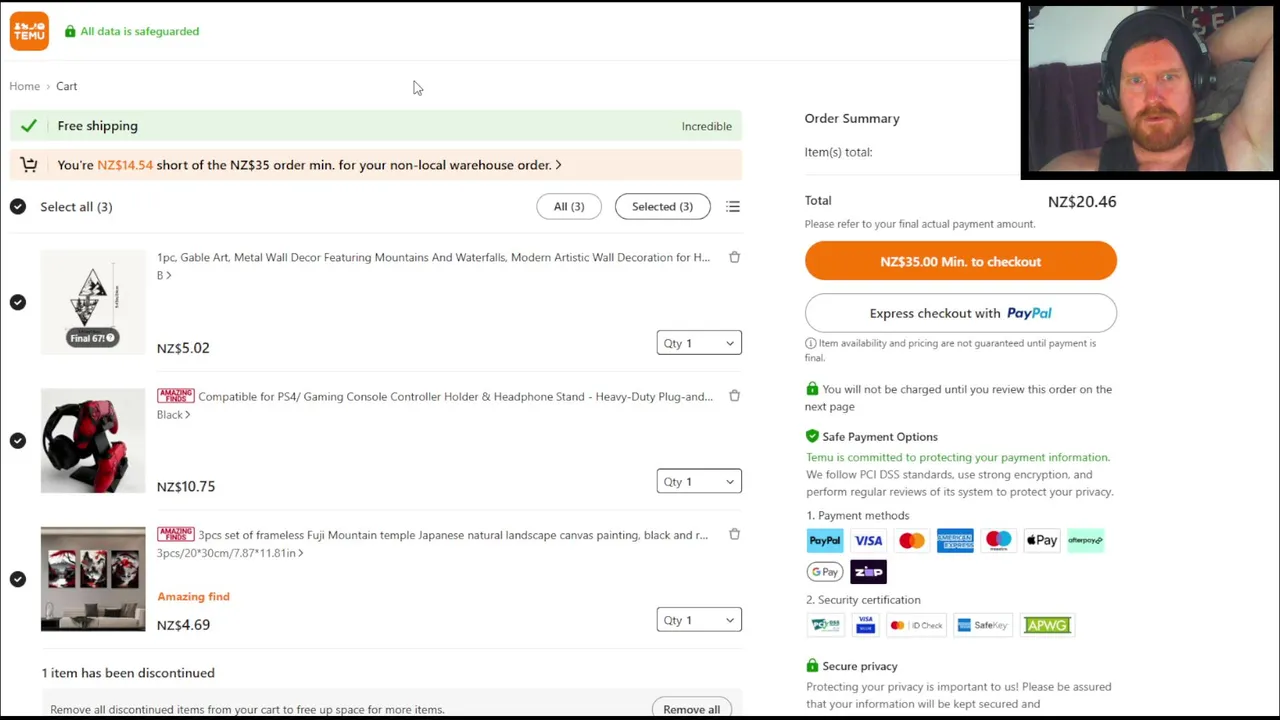The width and height of the screenshot is (1280, 720).
Task: Click the list view icon beside Selected (3)
Action: point(733,207)
